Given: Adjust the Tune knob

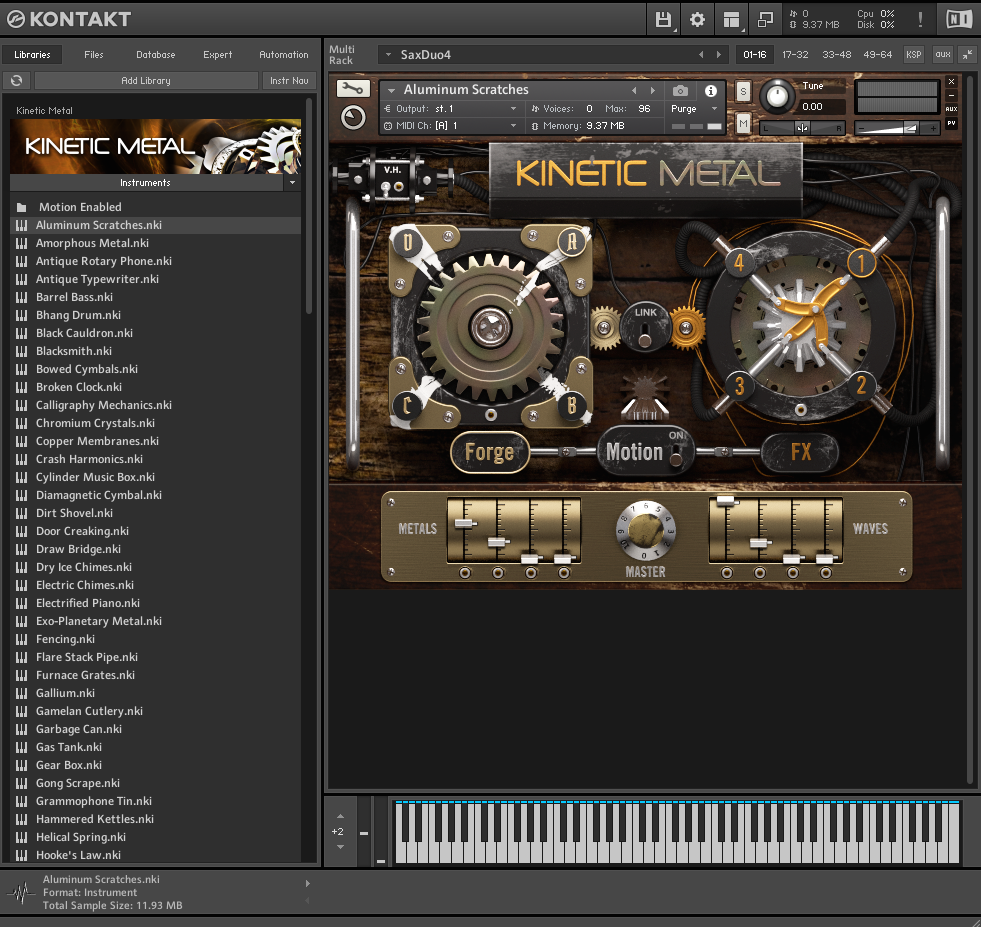Looking at the screenshot, I should 777,96.
